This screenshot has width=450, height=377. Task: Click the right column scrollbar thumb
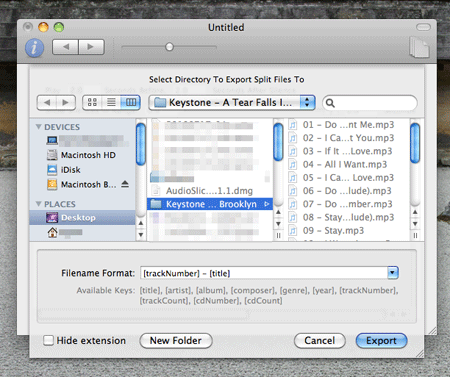(x=415, y=143)
